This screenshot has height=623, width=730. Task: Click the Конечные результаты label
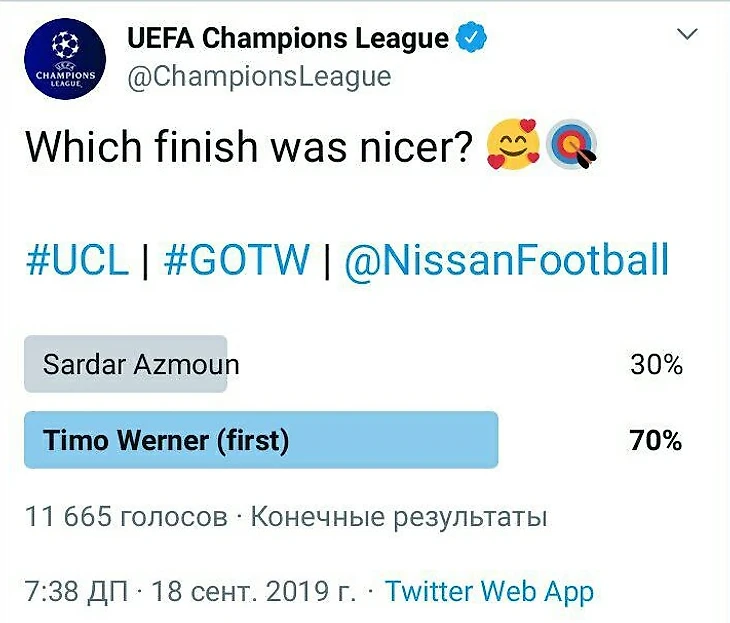click(x=398, y=518)
